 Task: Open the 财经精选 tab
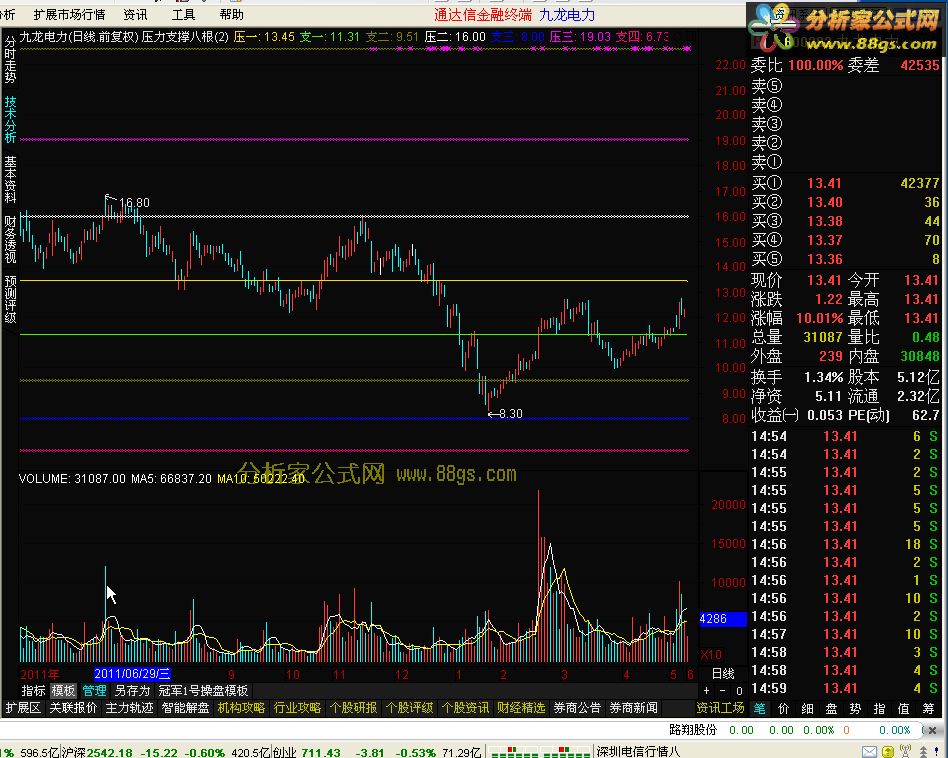[521, 708]
